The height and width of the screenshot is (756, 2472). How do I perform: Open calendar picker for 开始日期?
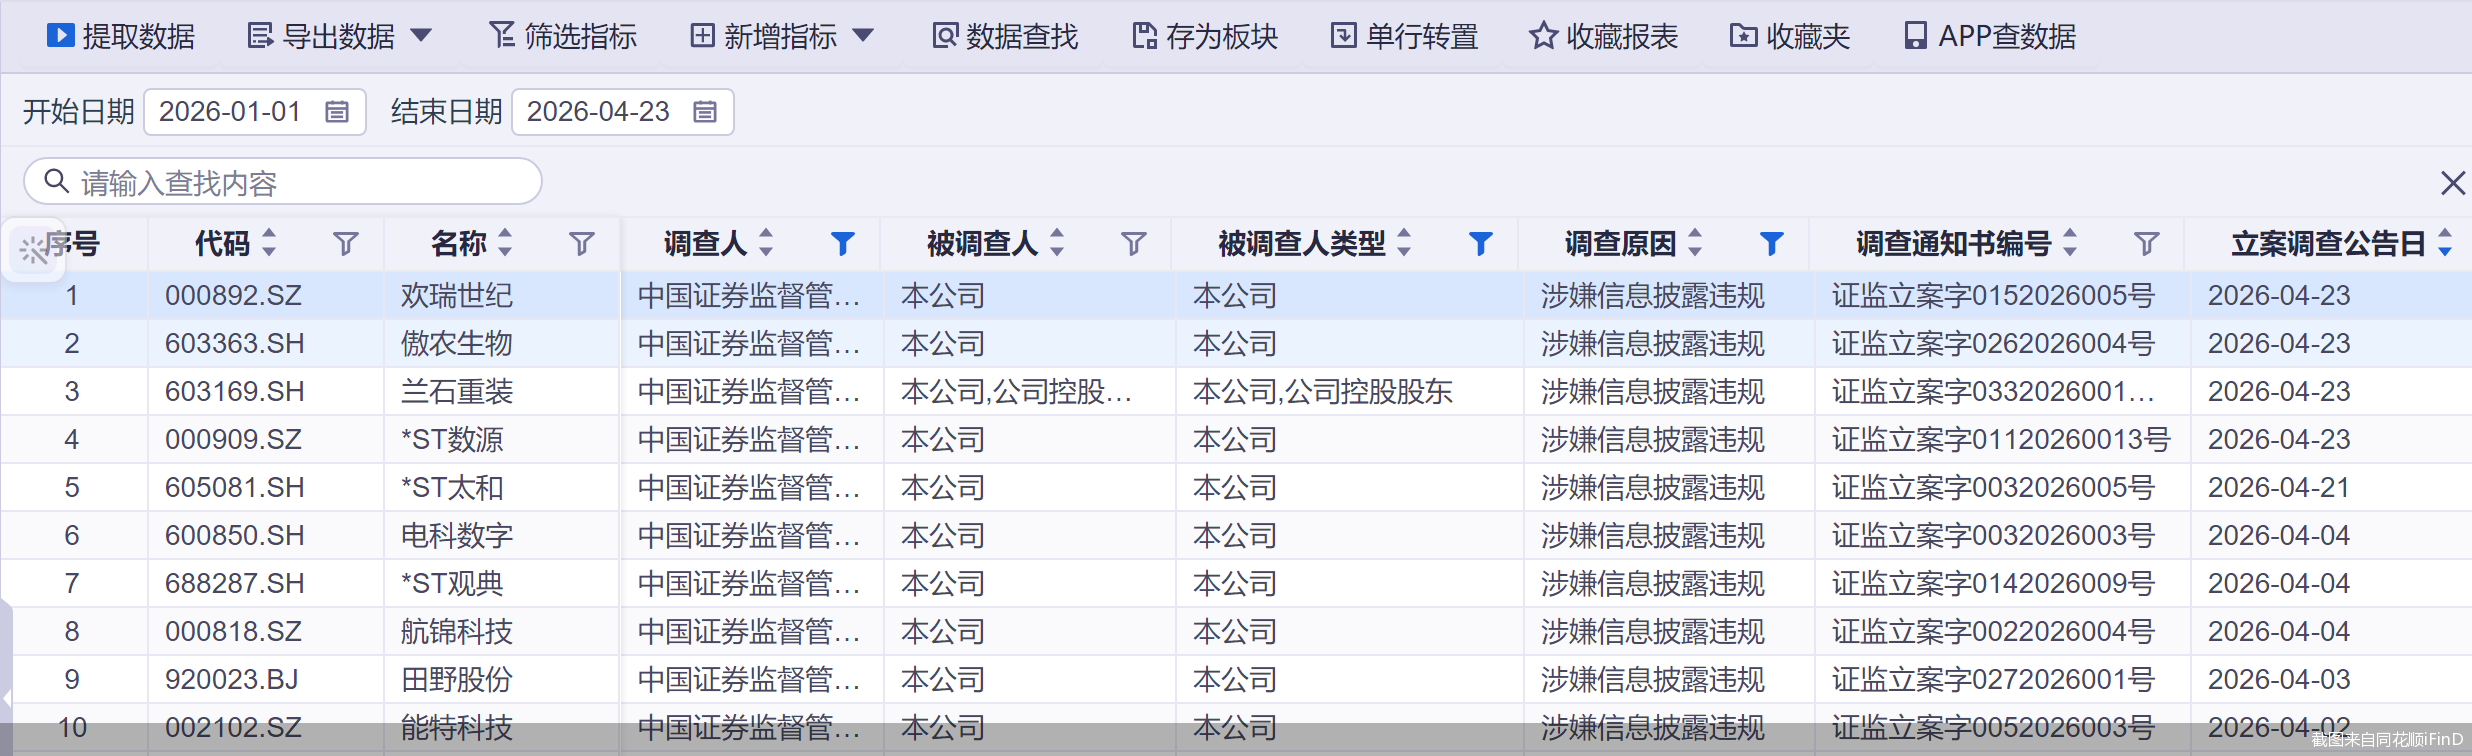(x=337, y=112)
